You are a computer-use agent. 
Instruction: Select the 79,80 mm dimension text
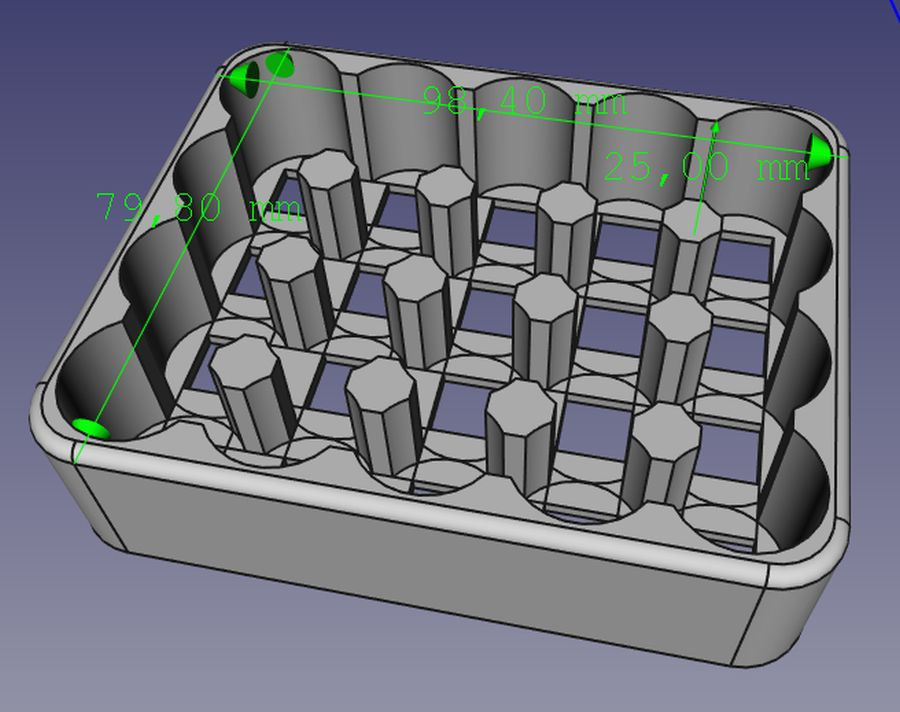pyautogui.click(x=198, y=208)
